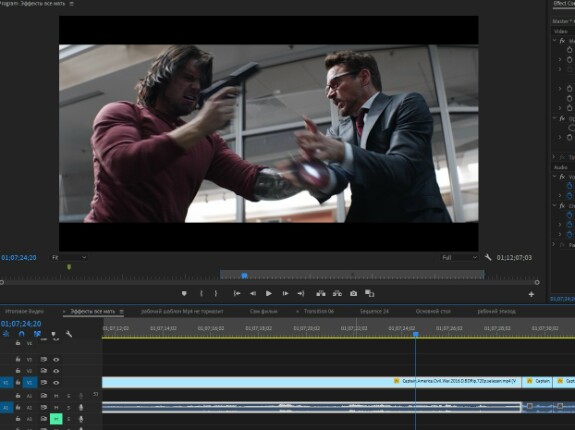Open the Program panel menu icon
The width and height of the screenshot is (575, 430).
tap(72, 4)
